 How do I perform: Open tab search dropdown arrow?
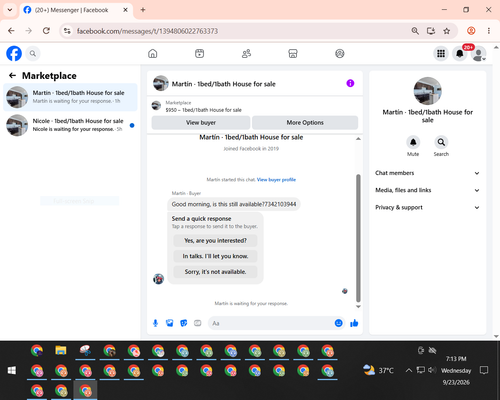(x=10, y=10)
